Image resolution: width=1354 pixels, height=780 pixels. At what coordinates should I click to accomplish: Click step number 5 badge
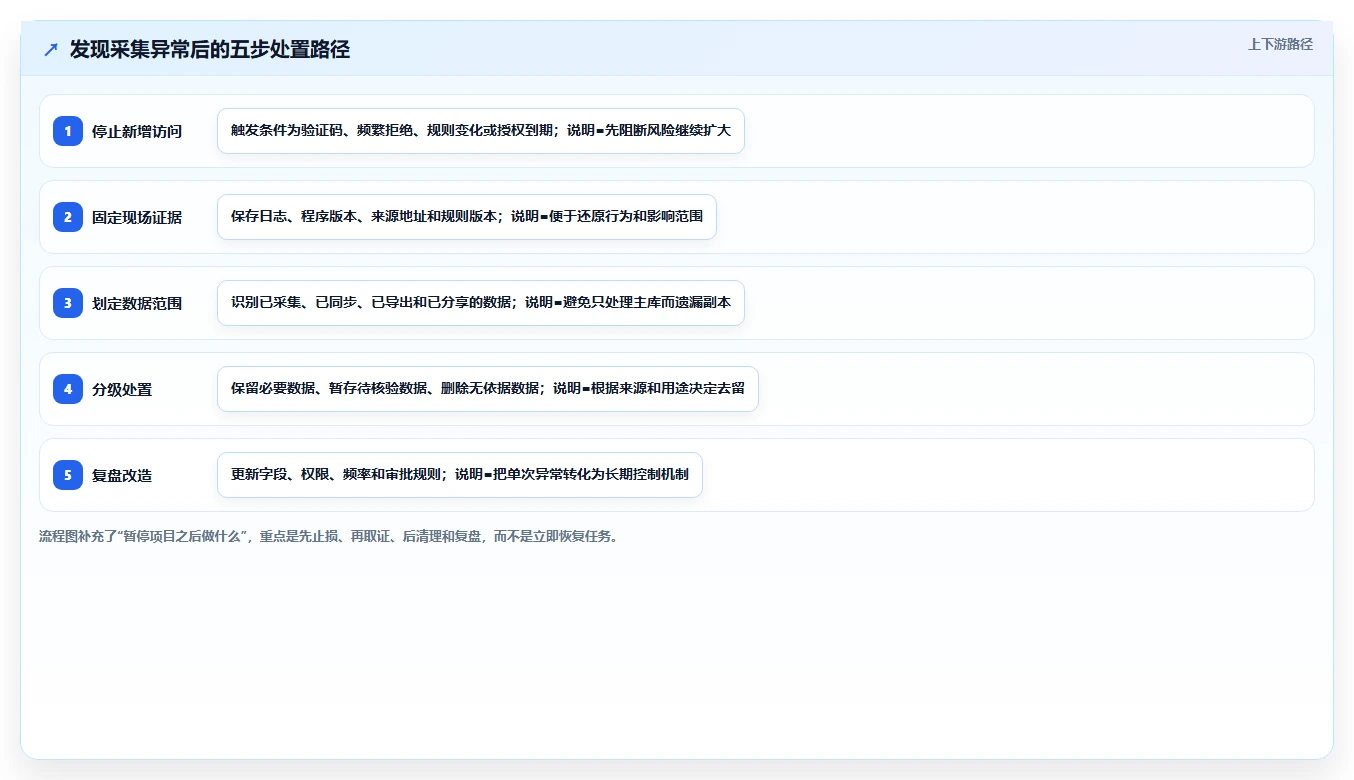pos(68,475)
